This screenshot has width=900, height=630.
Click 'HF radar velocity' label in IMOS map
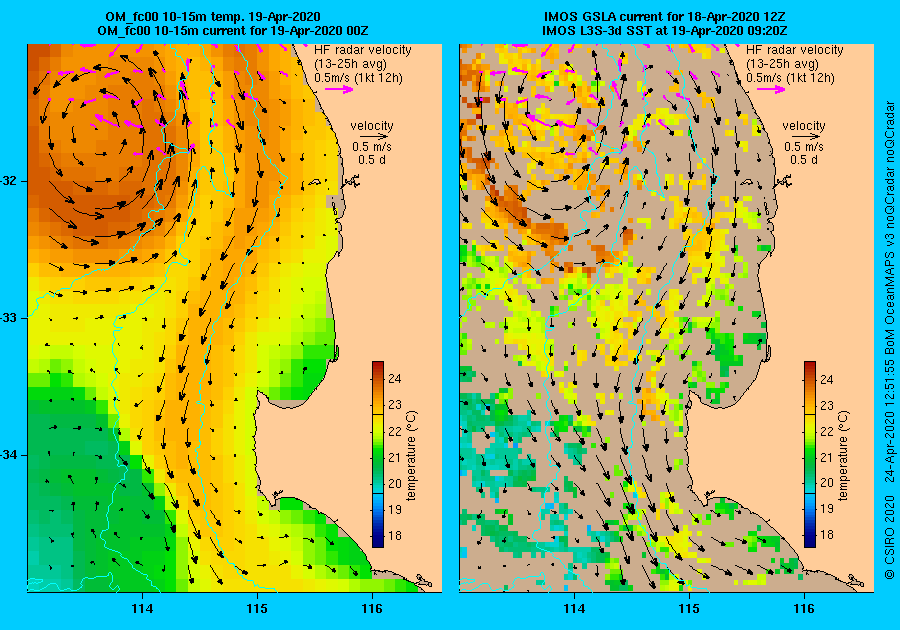tap(795, 50)
